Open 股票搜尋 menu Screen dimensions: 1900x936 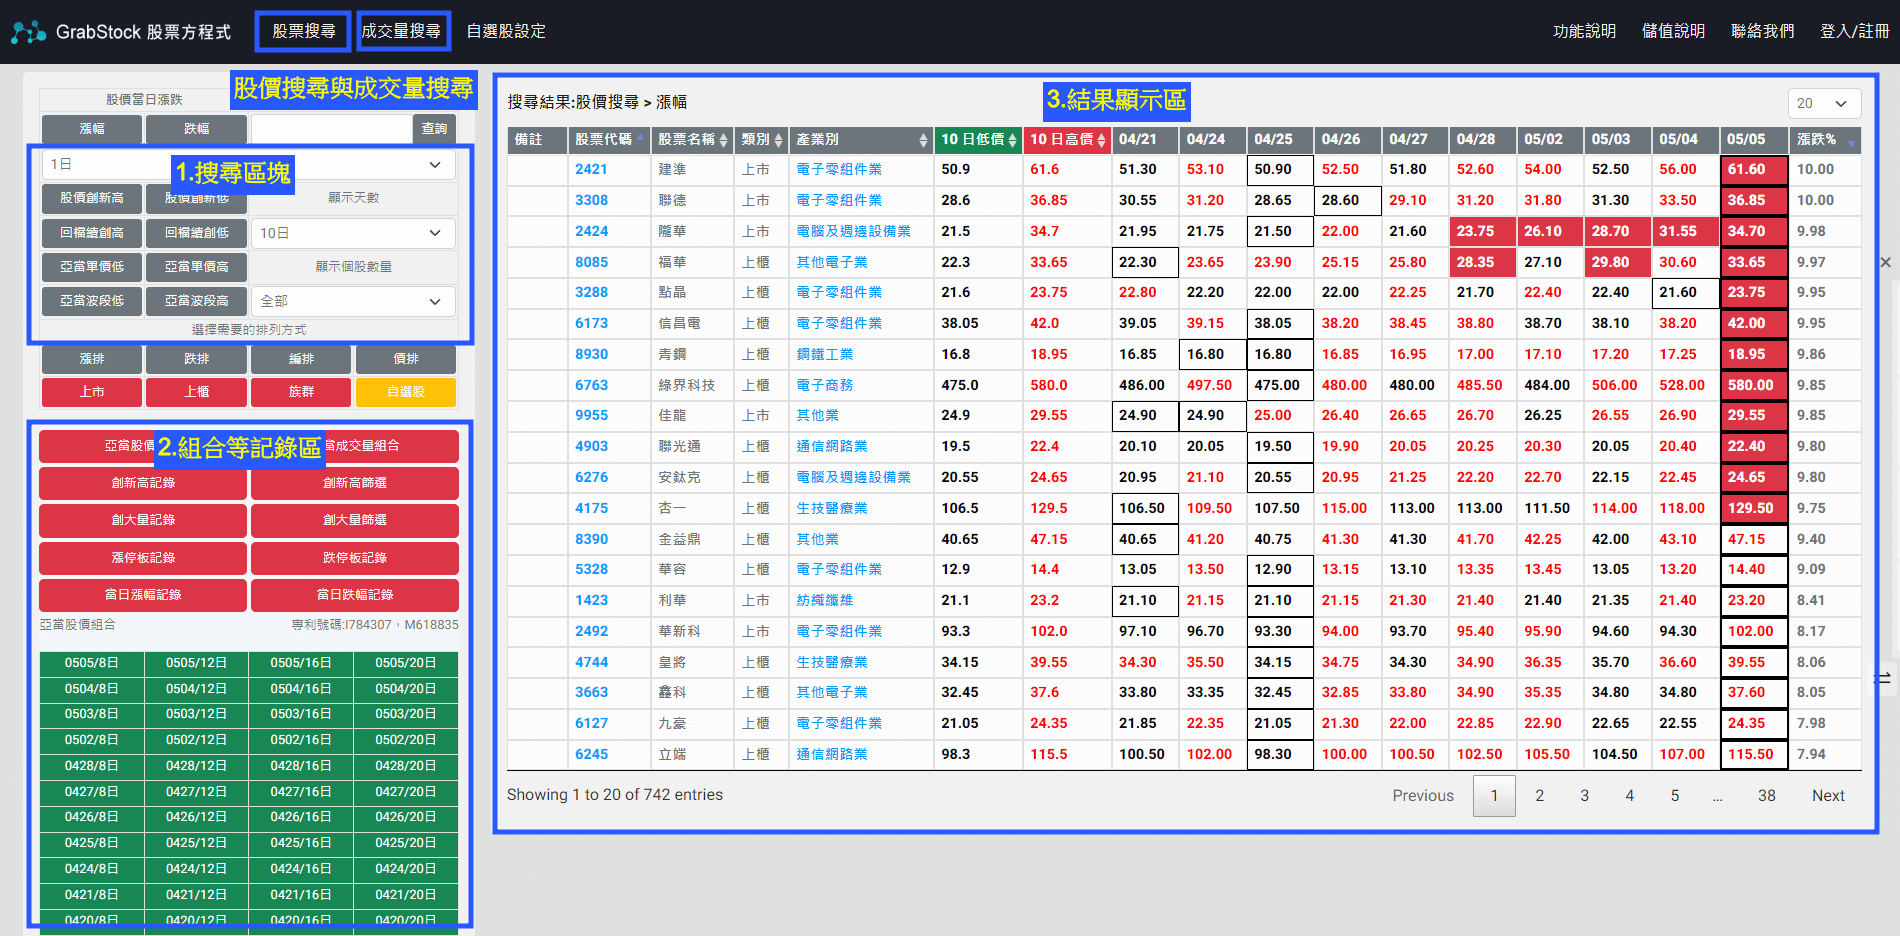303,31
